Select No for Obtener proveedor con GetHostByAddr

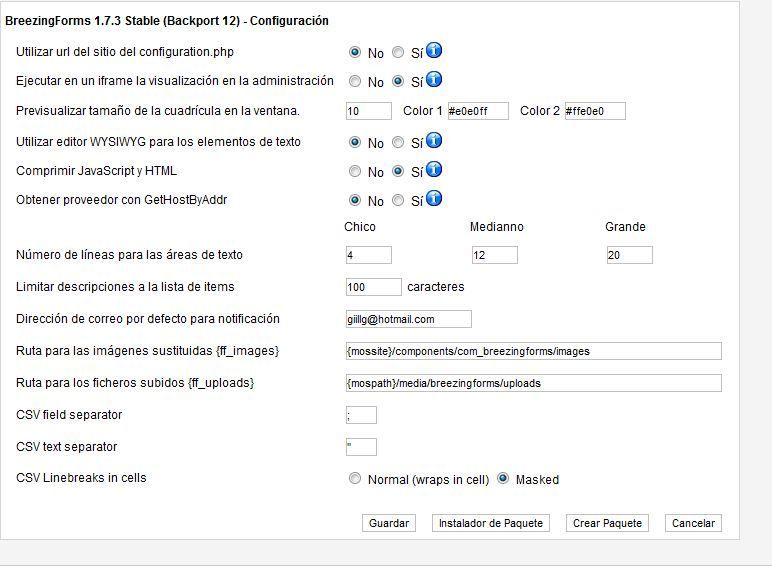click(x=354, y=200)
